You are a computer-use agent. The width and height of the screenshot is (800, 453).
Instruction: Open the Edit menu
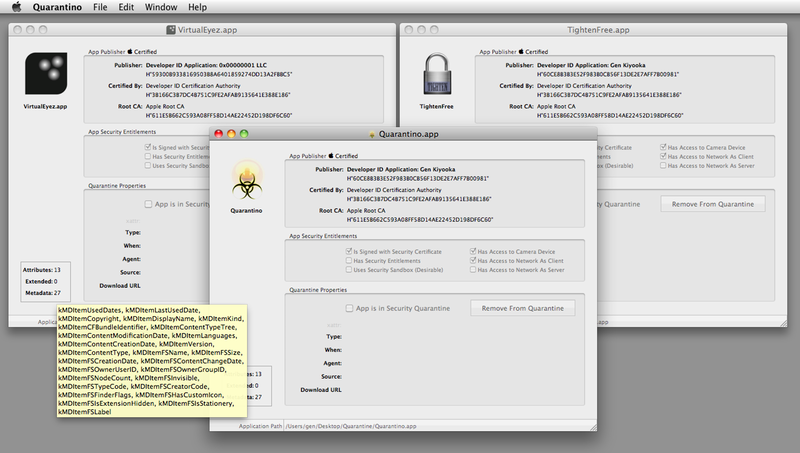126,7
